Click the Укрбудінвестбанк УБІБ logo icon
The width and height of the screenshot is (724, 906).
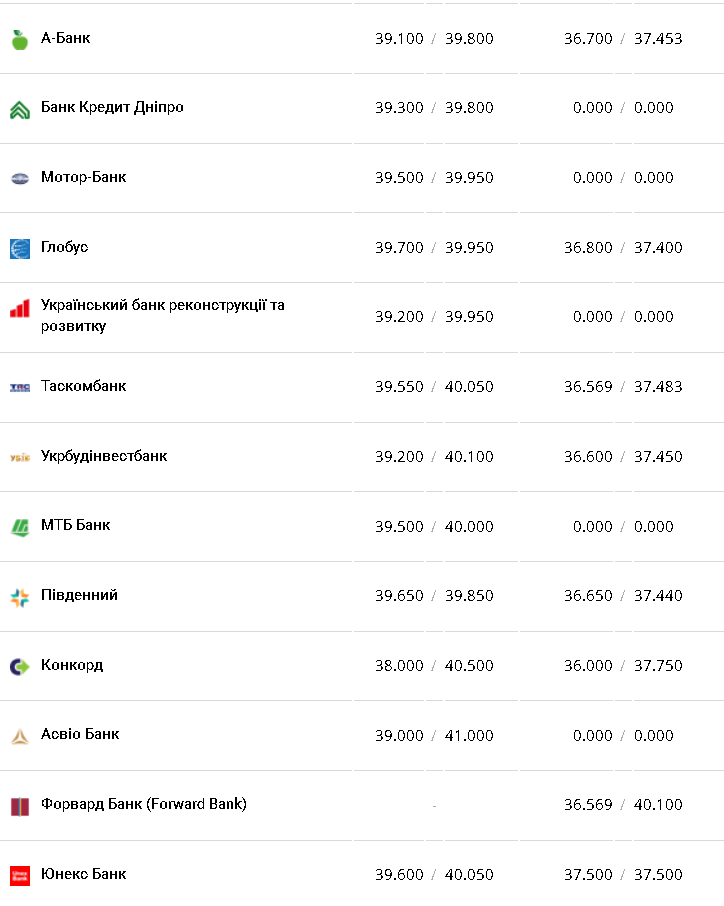[x=20, y=457]
